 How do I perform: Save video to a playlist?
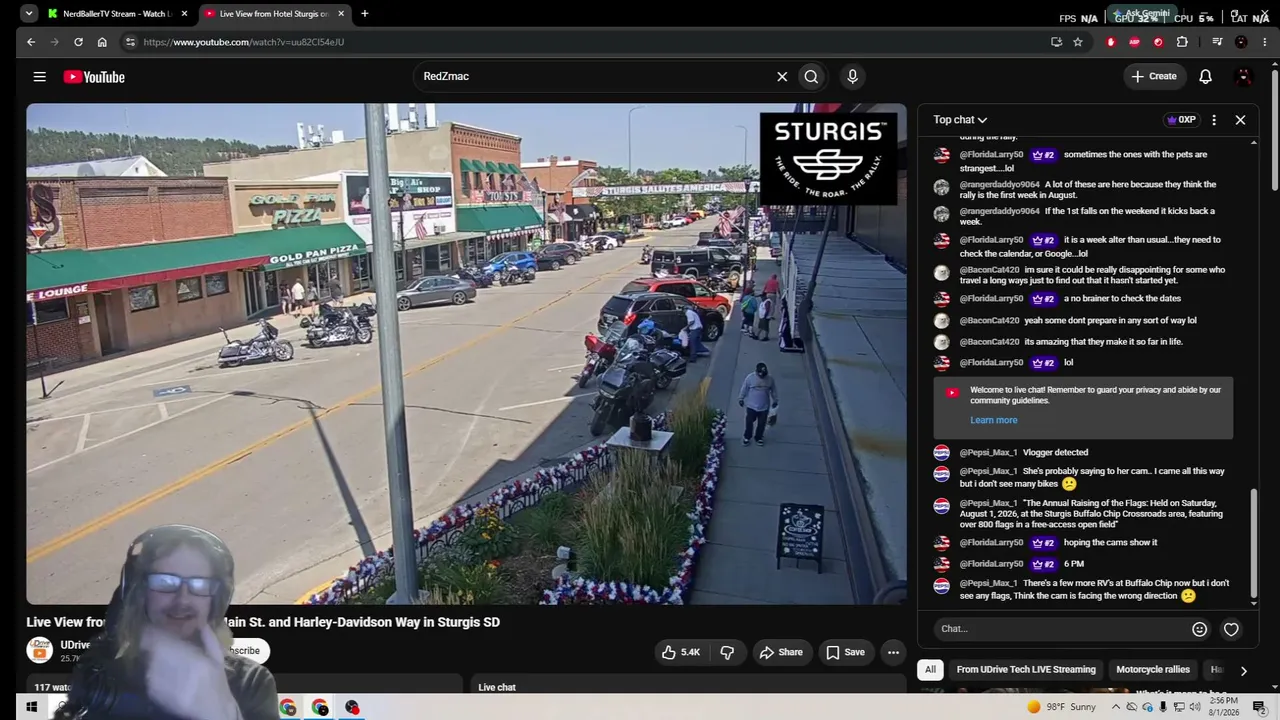click(x=845, y=652)
